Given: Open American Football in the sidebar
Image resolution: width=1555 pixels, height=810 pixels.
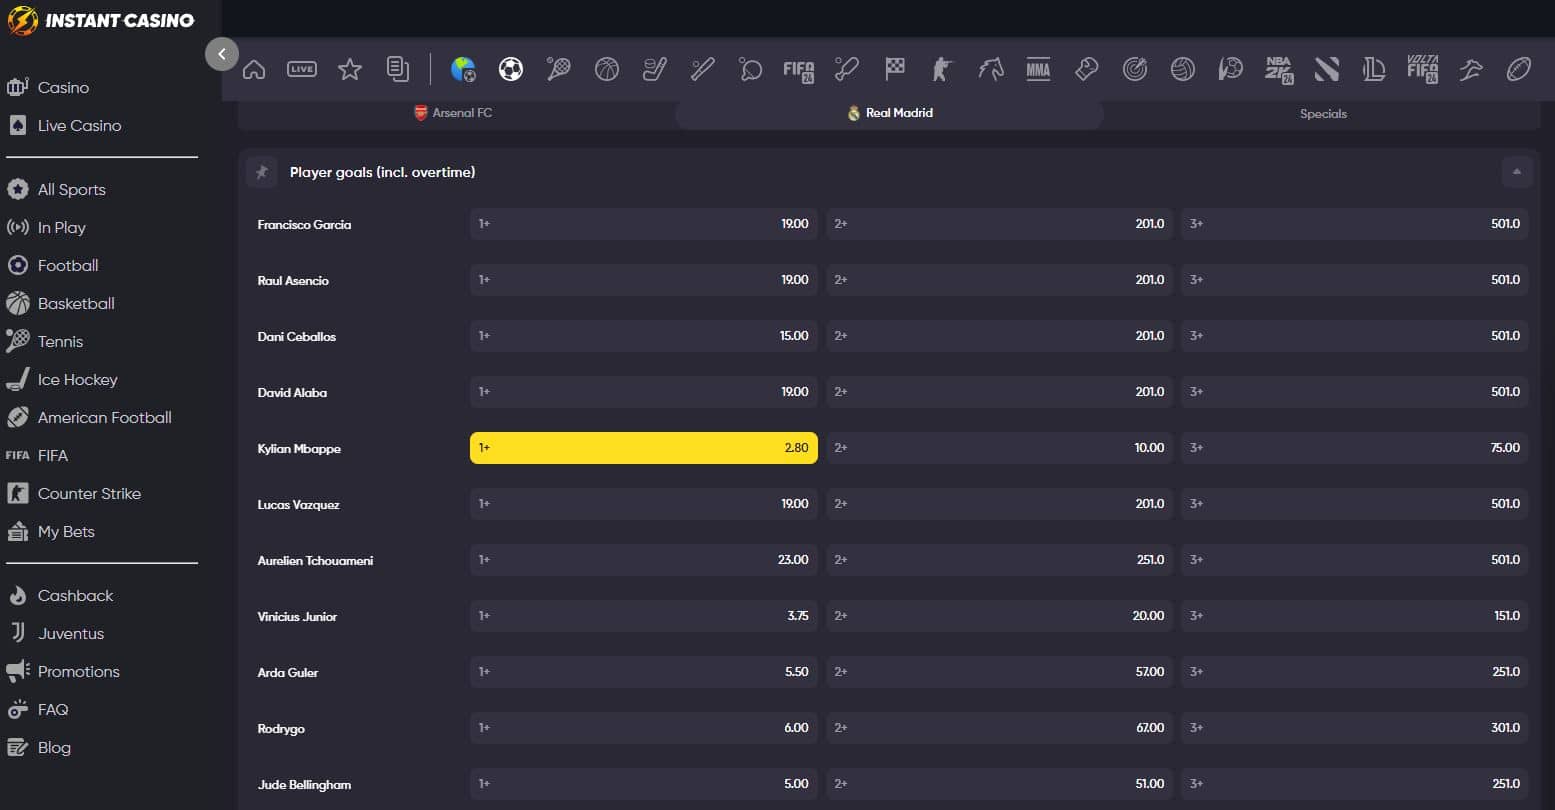Looking at the screenshot, I should pyautogui.click(x=104, y=418).
